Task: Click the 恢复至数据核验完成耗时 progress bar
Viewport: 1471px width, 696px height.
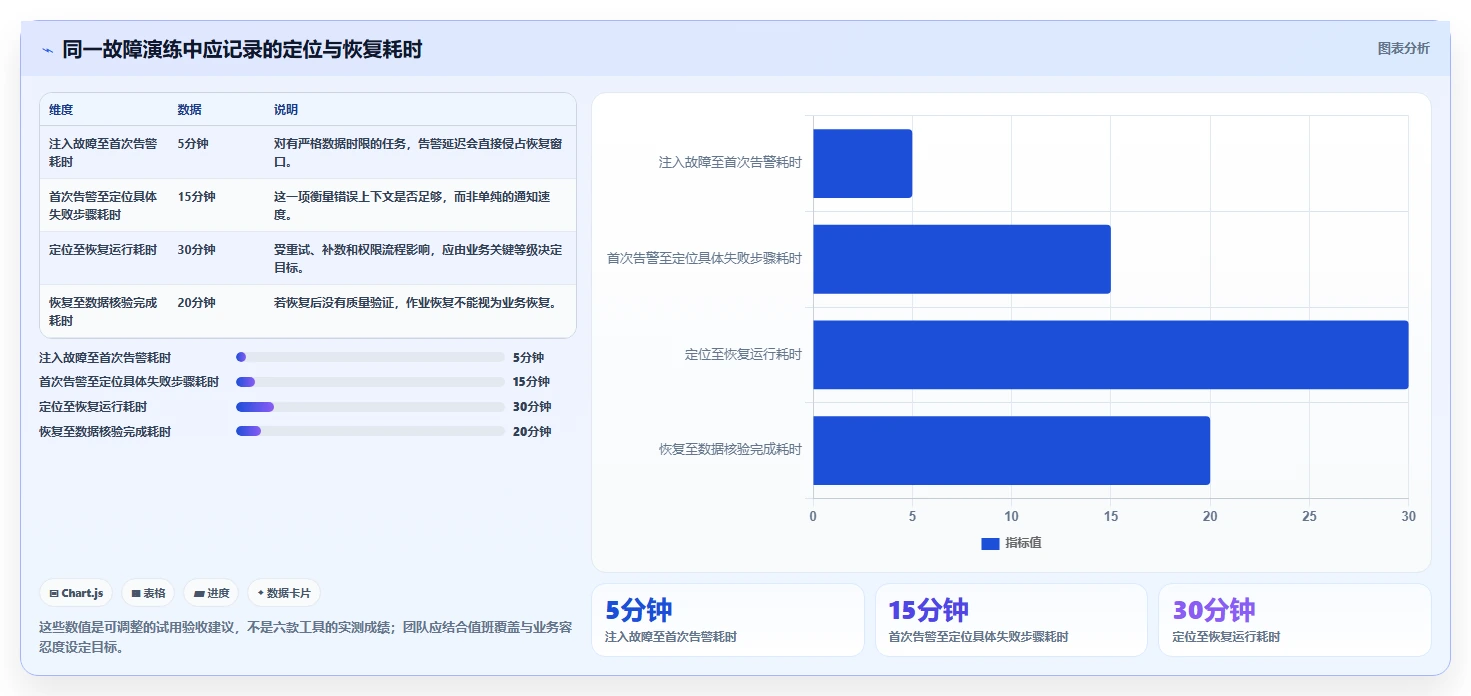Action: click(x=370, y=431)
